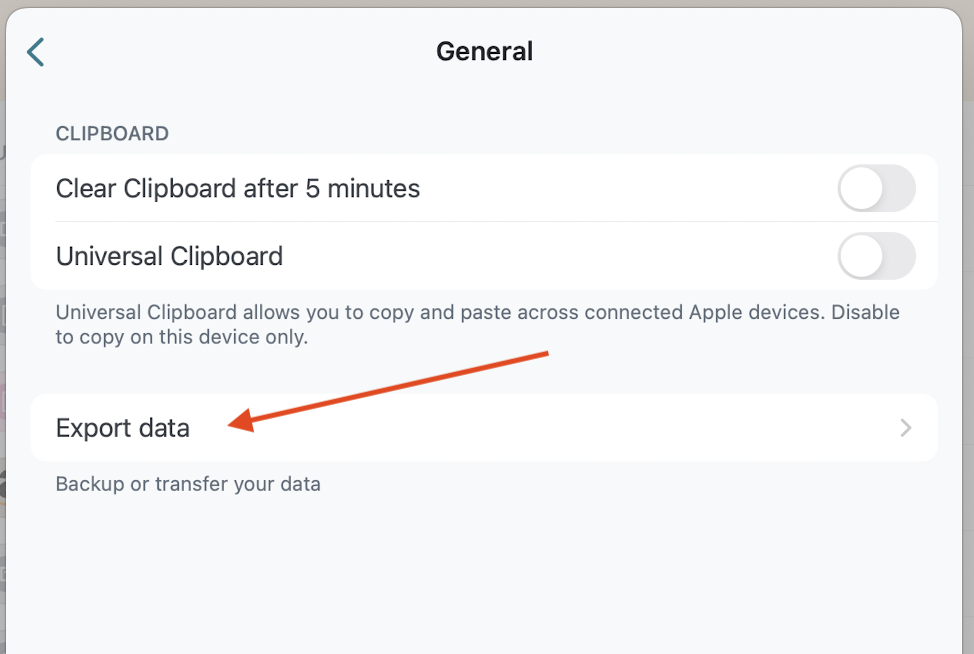Image resolution: width=974 pixels, height=654 pixels.
Task: Click the Universal Clipboard toggle slider
Action: 877,256
